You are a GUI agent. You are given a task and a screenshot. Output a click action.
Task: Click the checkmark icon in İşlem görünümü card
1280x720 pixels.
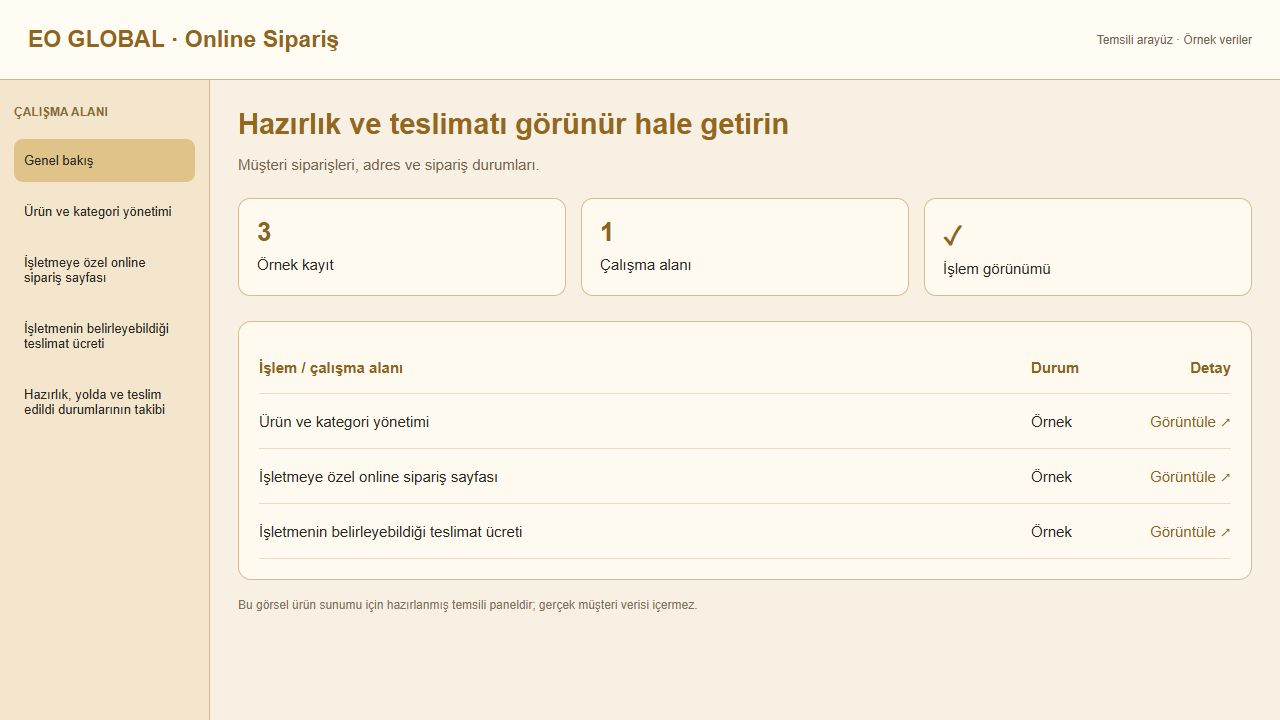953,236
